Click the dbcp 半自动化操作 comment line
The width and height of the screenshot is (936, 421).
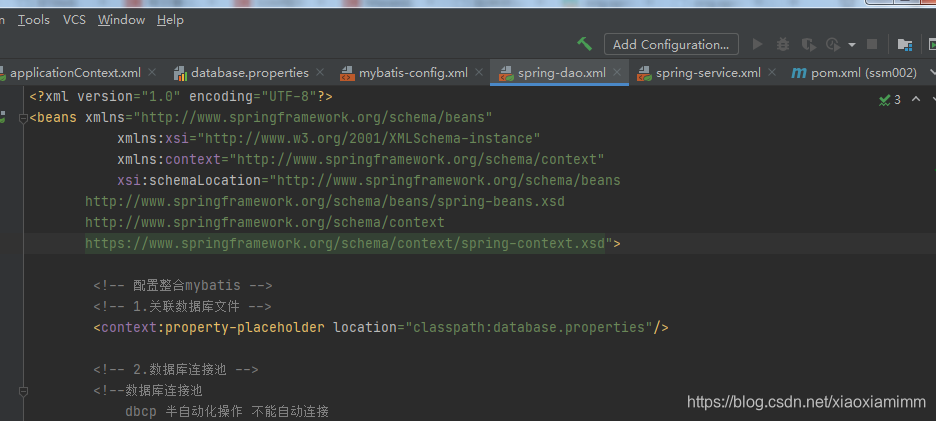click(227, 411)
